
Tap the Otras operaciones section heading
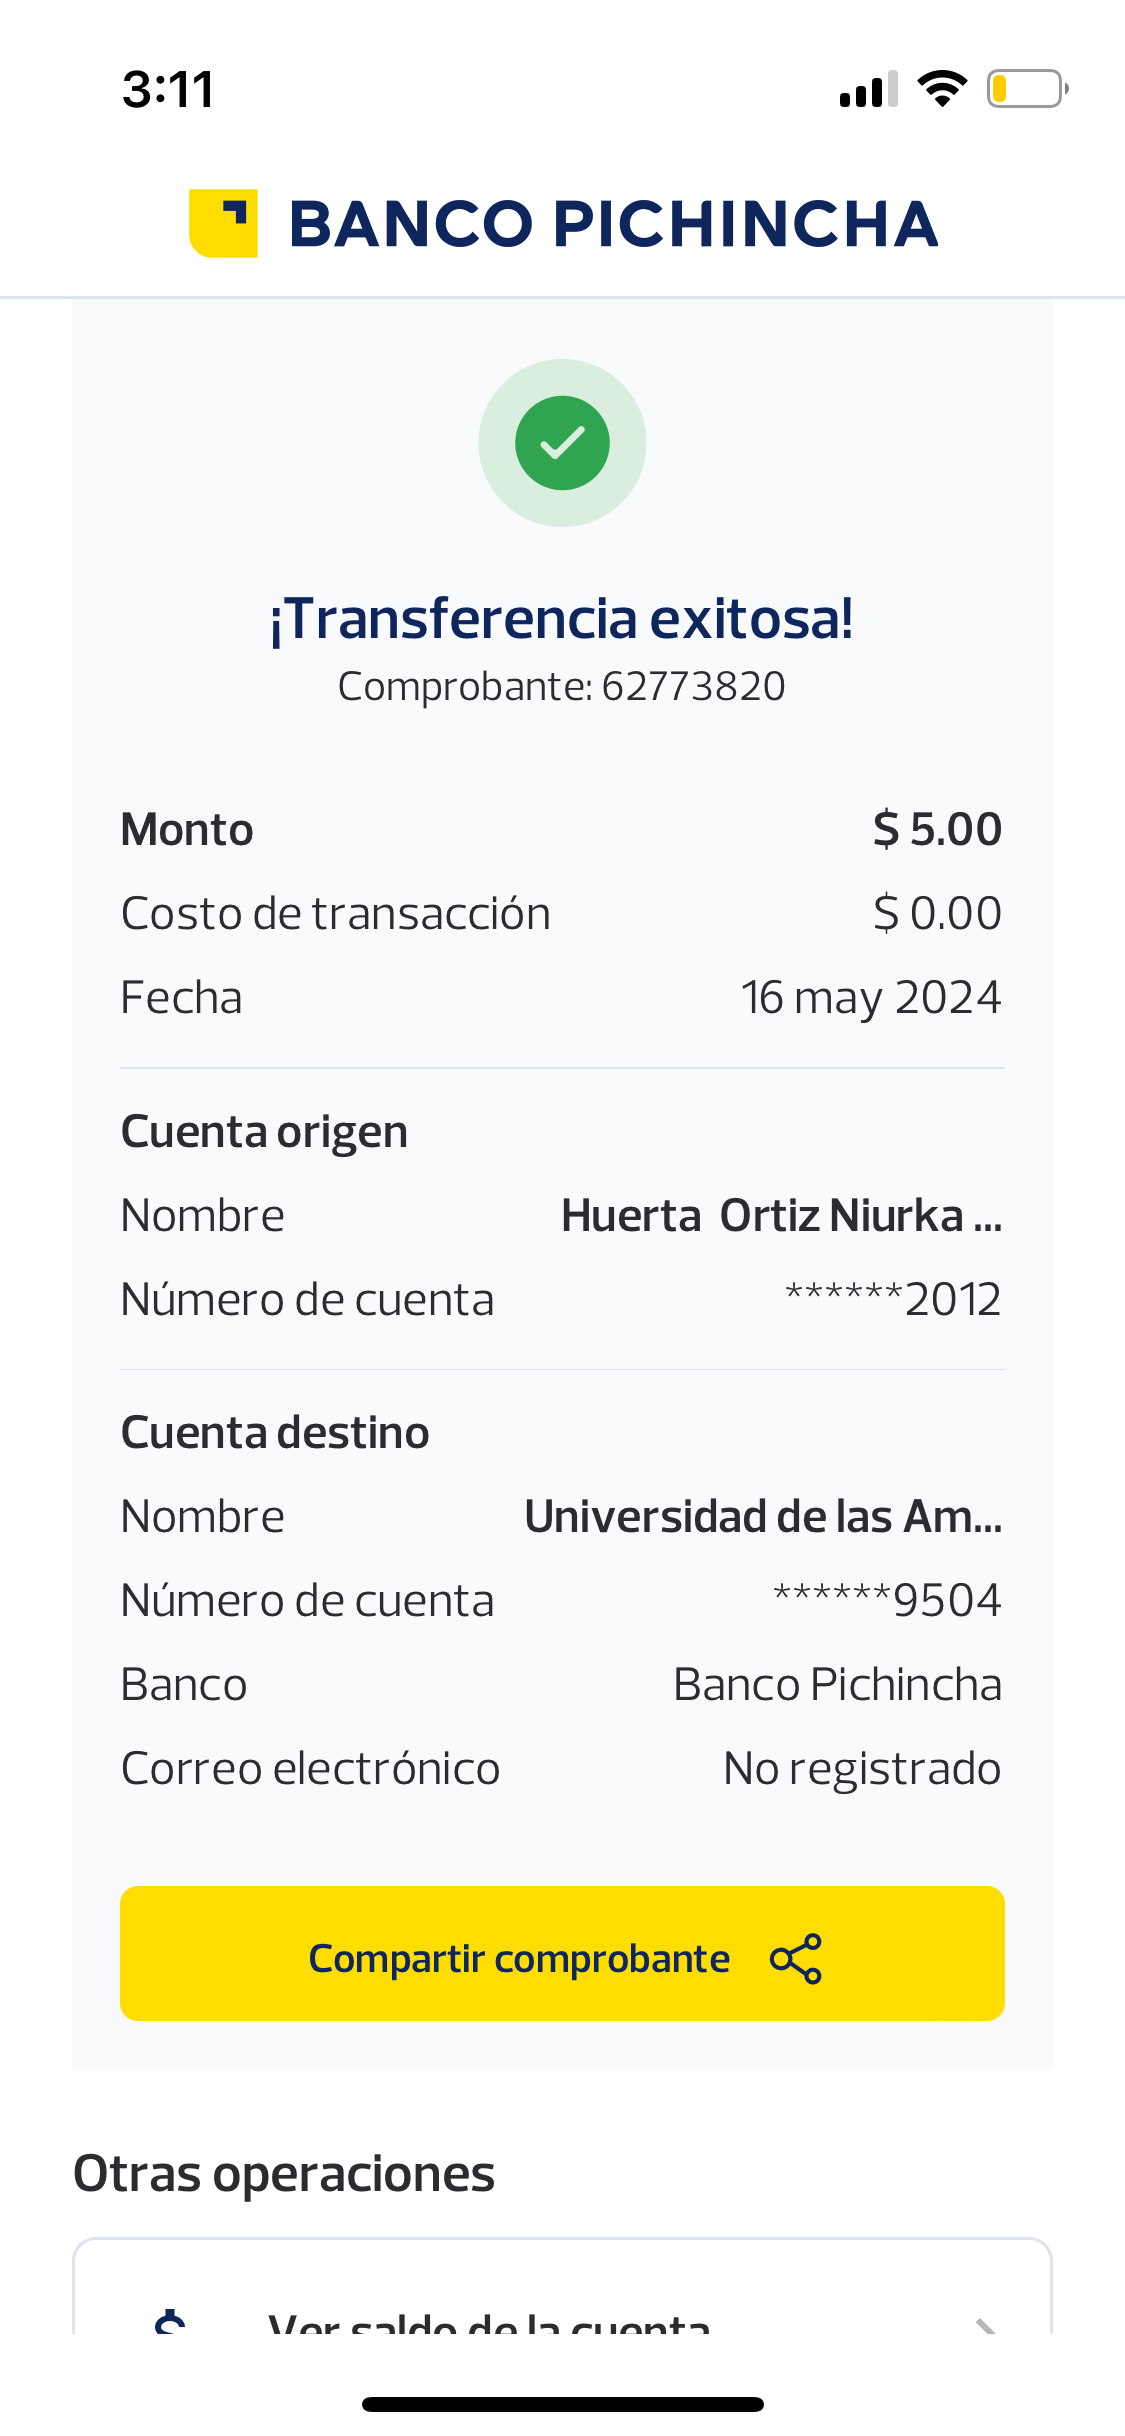click(284, 2174)
